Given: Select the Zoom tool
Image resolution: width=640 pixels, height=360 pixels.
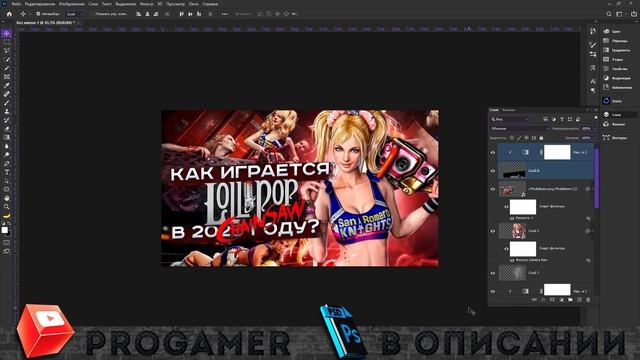Looking at the screenshot, I should click(x=7, y=207).
